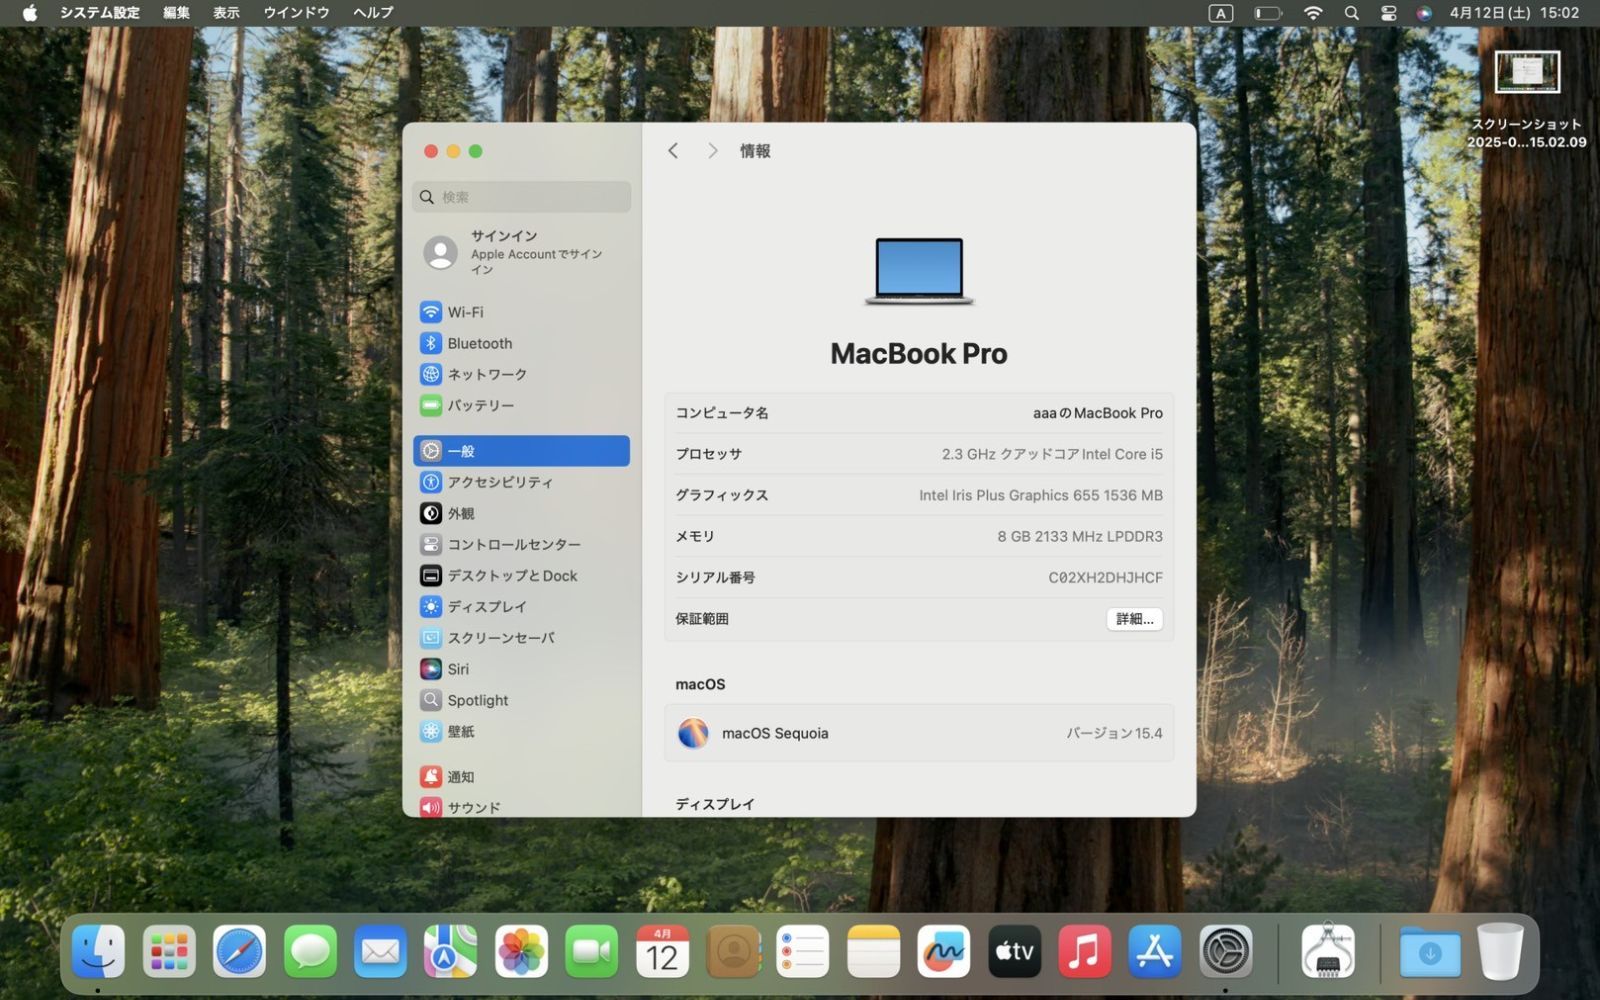
Task: Open battery status in menu bar
Action: coord(1268,13)
